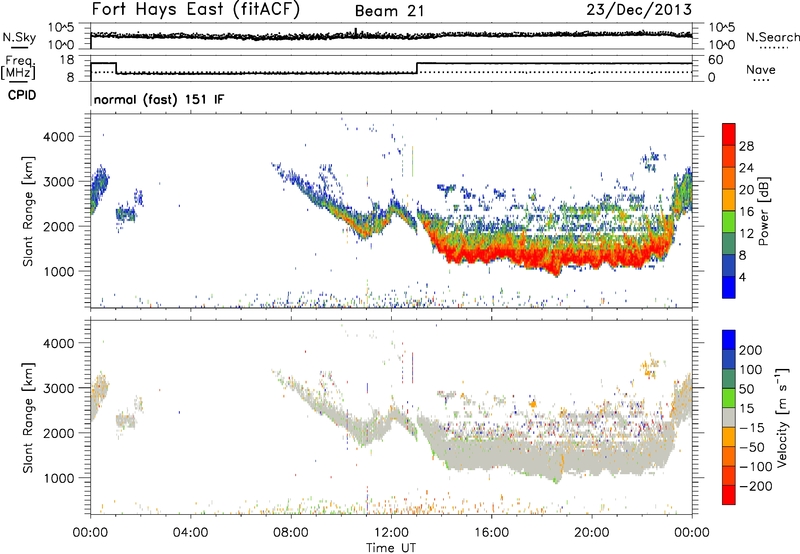Click the 'Time UT' axis label
This screenshot has height=554, width=800.
pyautogui.click(x=391, y=547)
